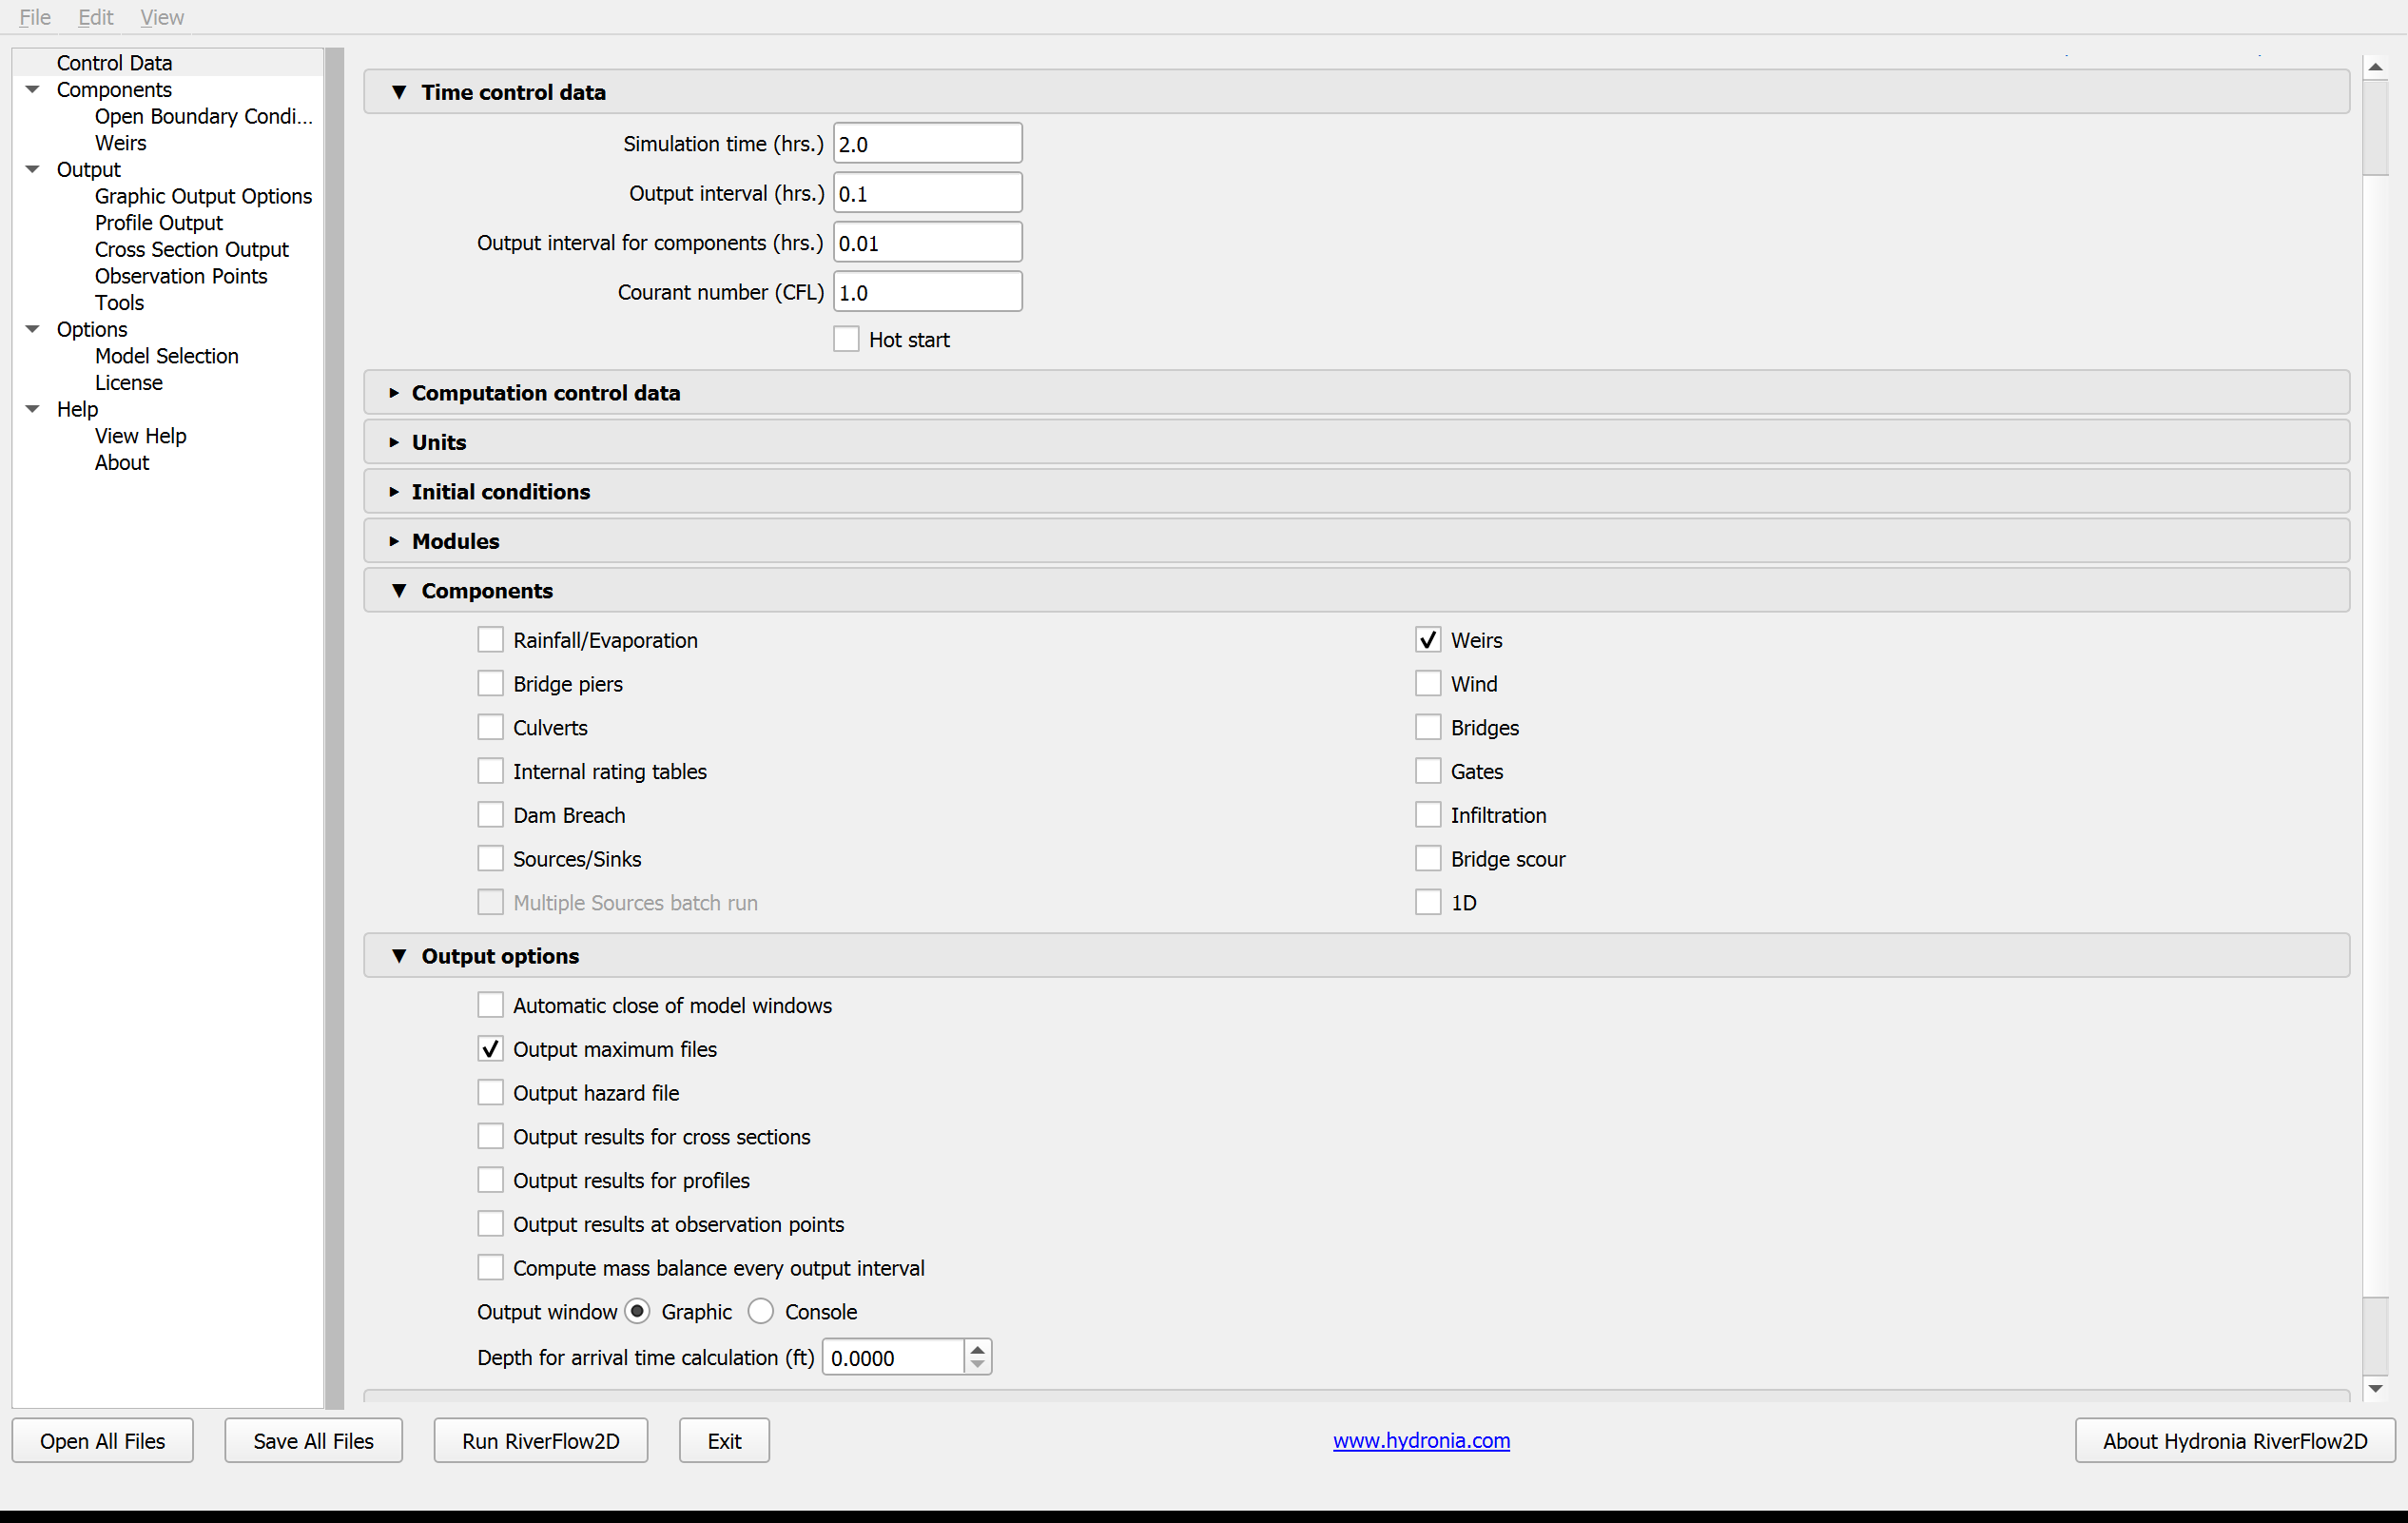Click the Save All Files button

tap(314, 1441)
